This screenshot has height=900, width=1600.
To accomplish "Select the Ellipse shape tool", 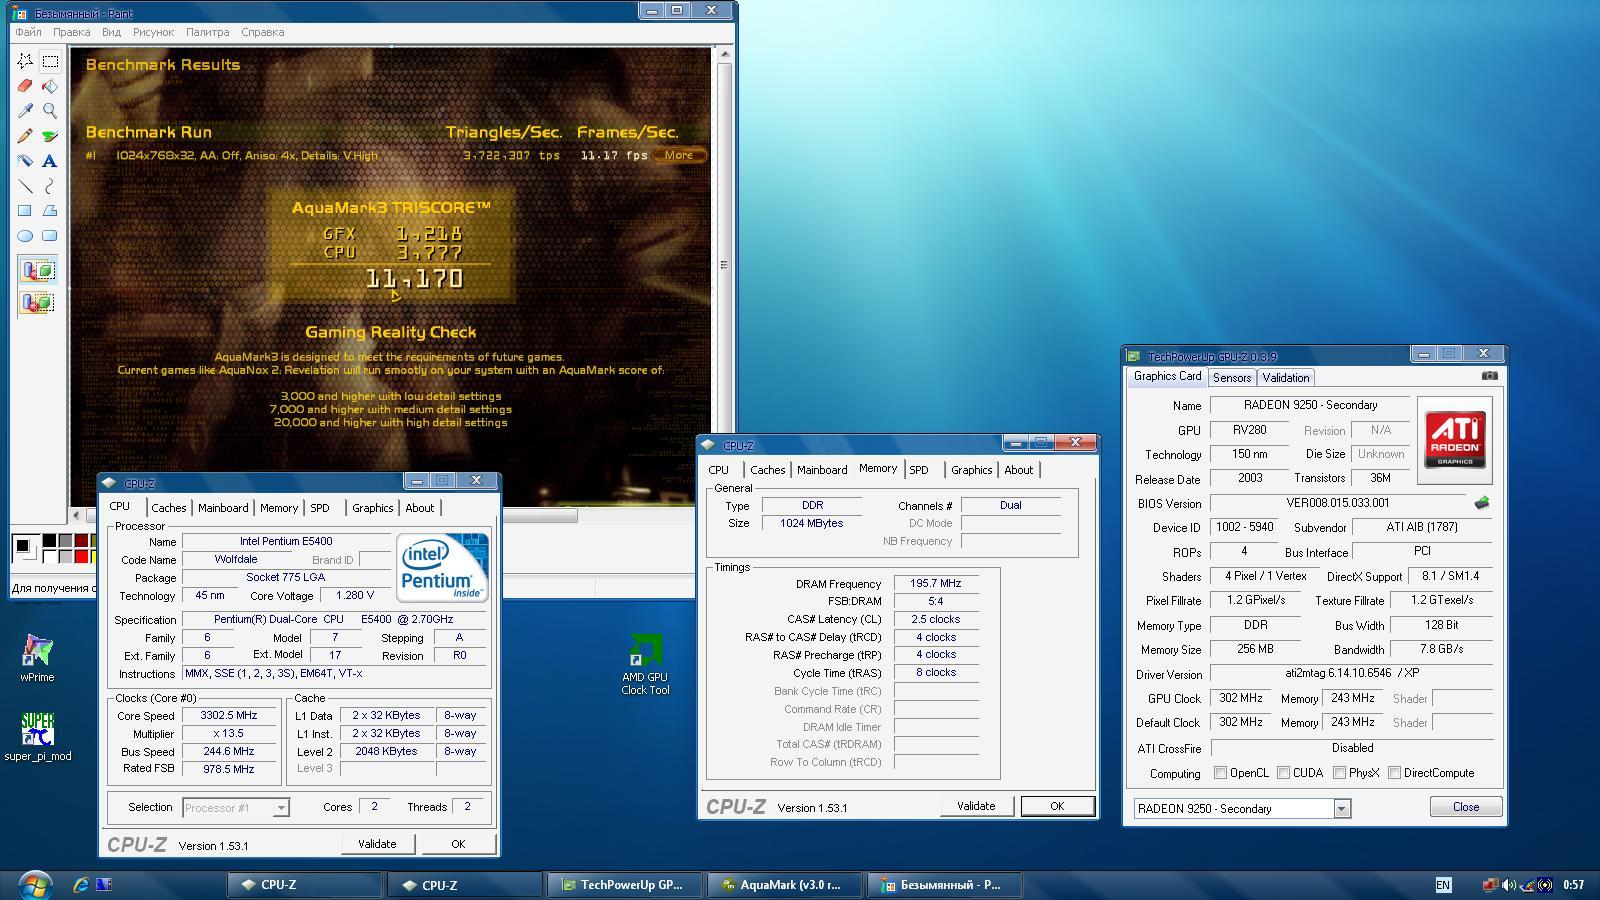I will click(x=25, y=235).
